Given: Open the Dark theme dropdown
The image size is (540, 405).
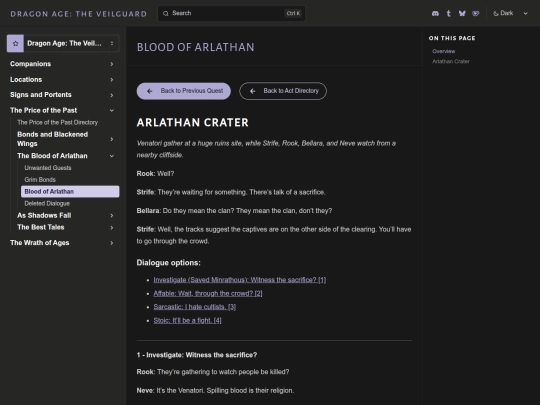Looking at the screenshot, I should 510,13.
